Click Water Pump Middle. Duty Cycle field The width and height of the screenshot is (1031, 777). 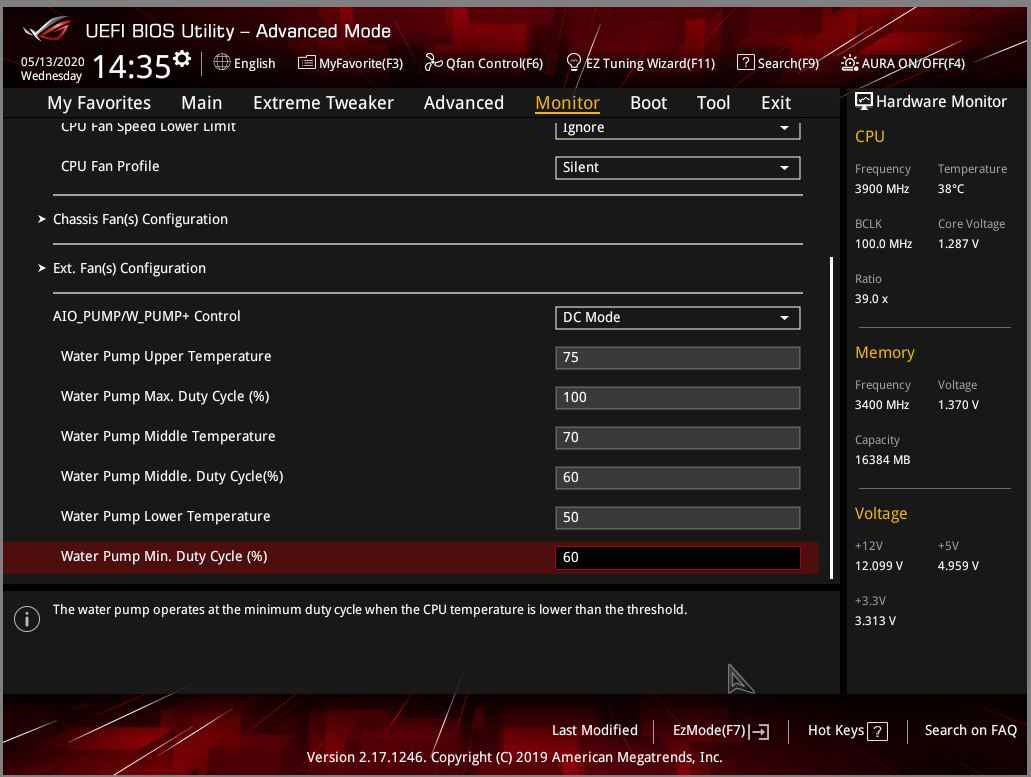[x=678, y=478]
